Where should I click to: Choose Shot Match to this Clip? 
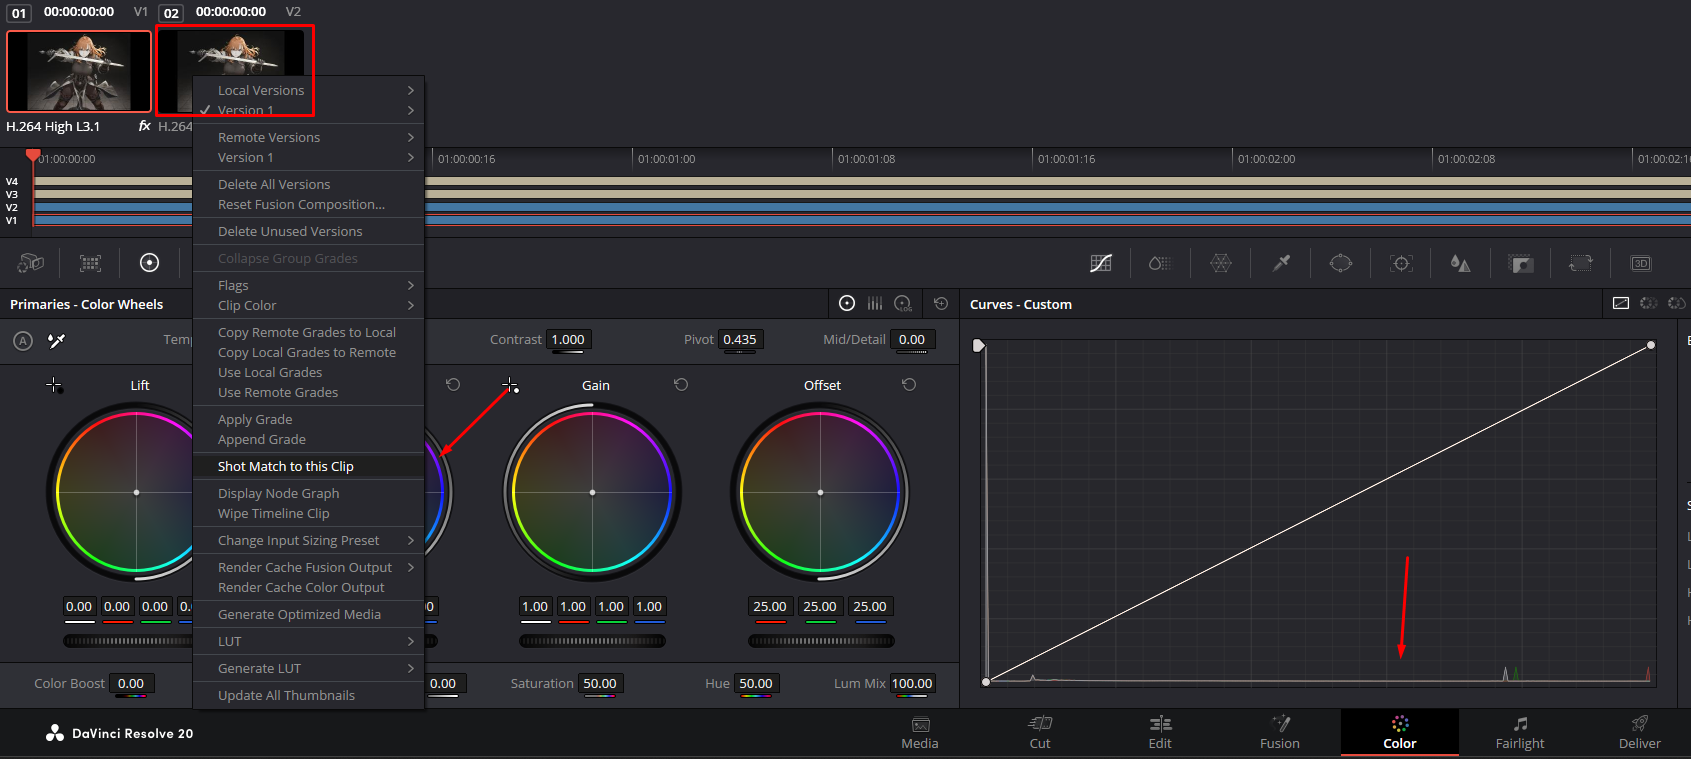click(286, 466)
